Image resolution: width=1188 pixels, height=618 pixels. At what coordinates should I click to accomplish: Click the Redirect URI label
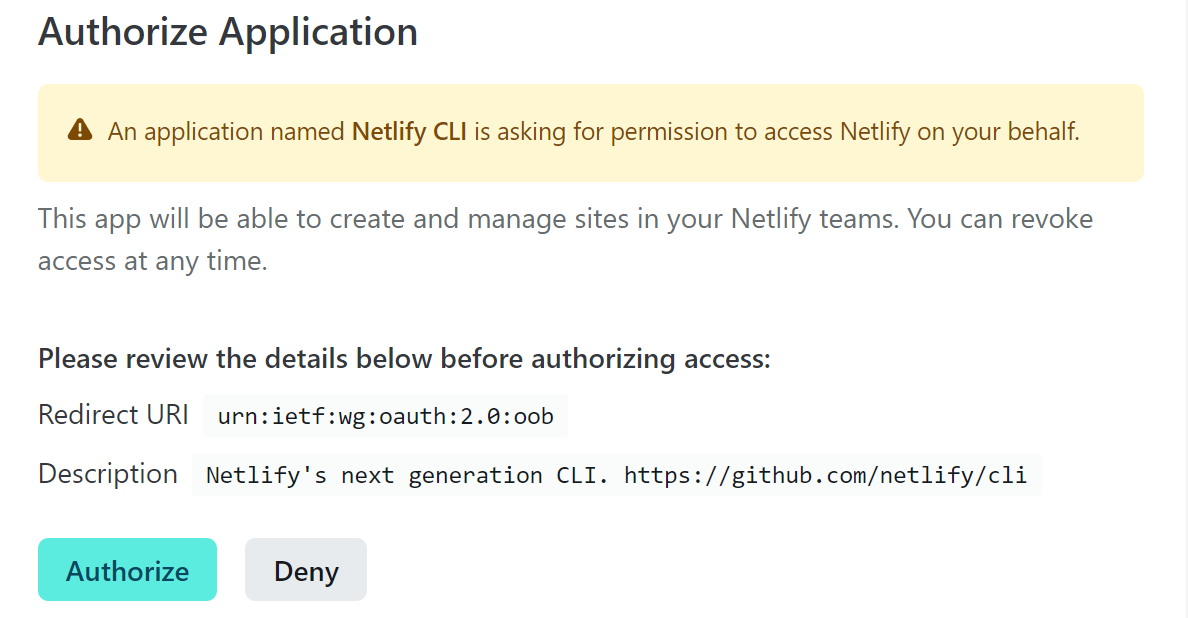pyautogui.click(x=113, y=415)
